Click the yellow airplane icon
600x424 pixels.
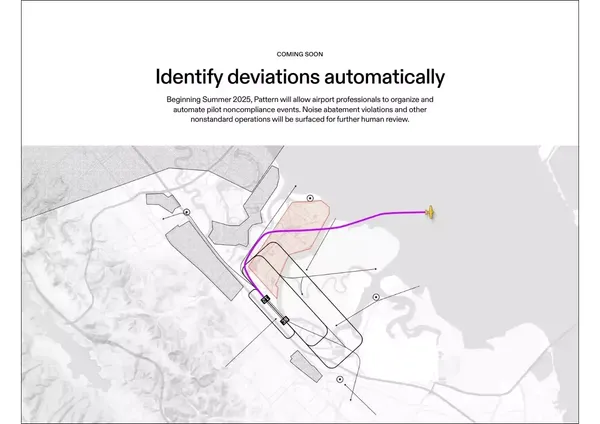430,212
